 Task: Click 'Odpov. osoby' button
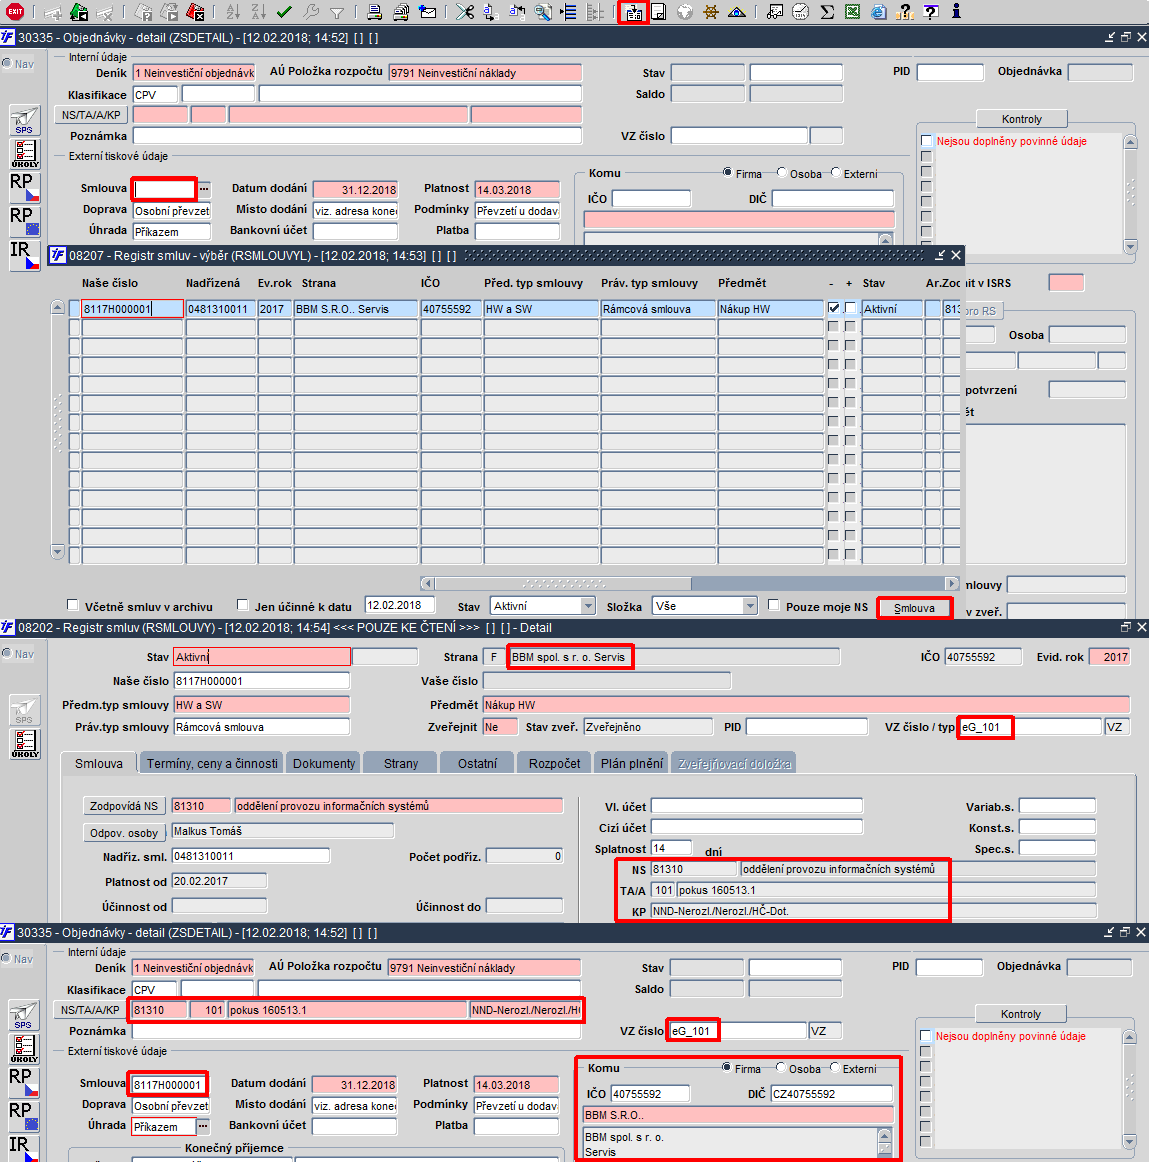[124, 833]
